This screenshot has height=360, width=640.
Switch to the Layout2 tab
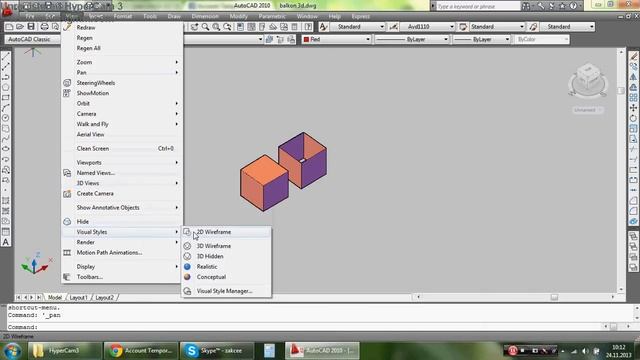104,298
